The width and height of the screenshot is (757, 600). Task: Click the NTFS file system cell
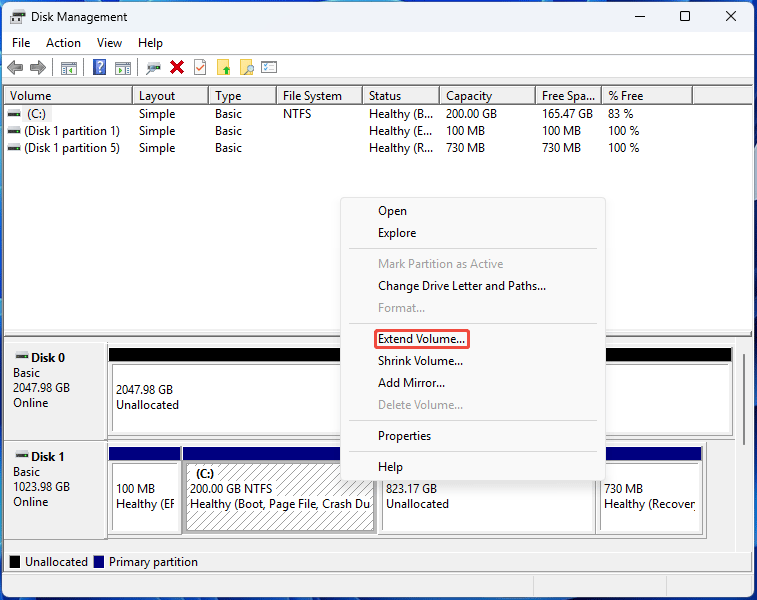click(297, 114)
